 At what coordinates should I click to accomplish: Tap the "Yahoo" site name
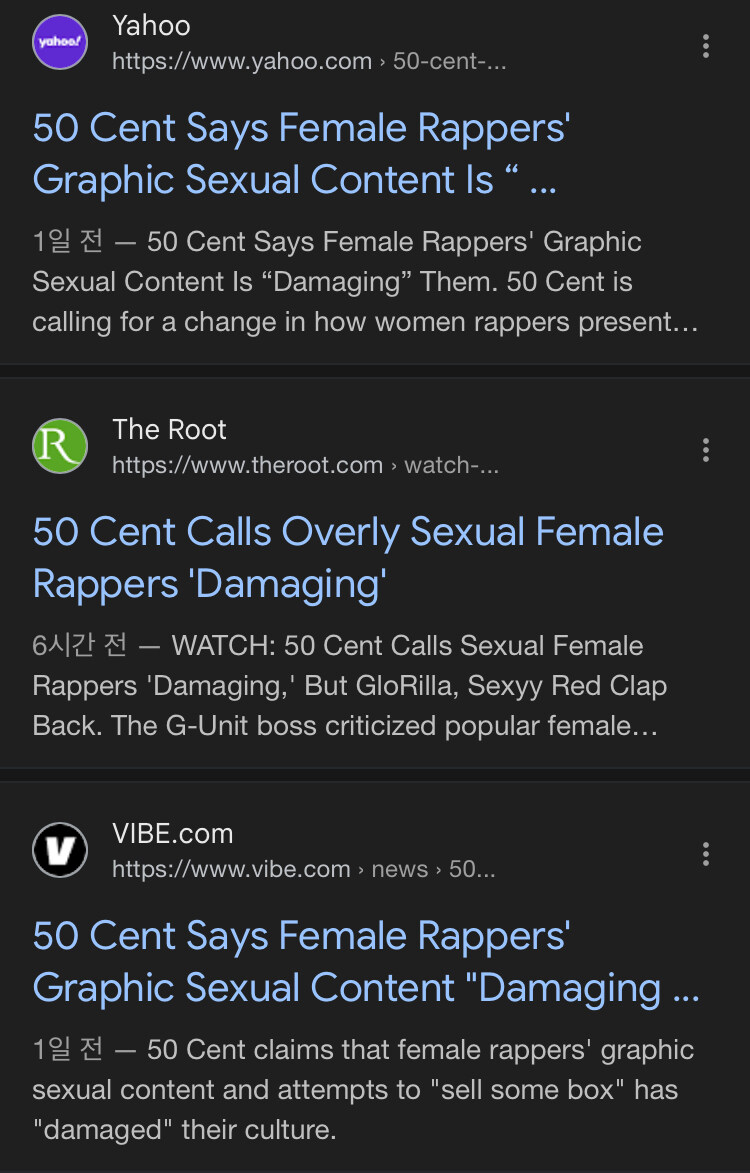[151, 25]
